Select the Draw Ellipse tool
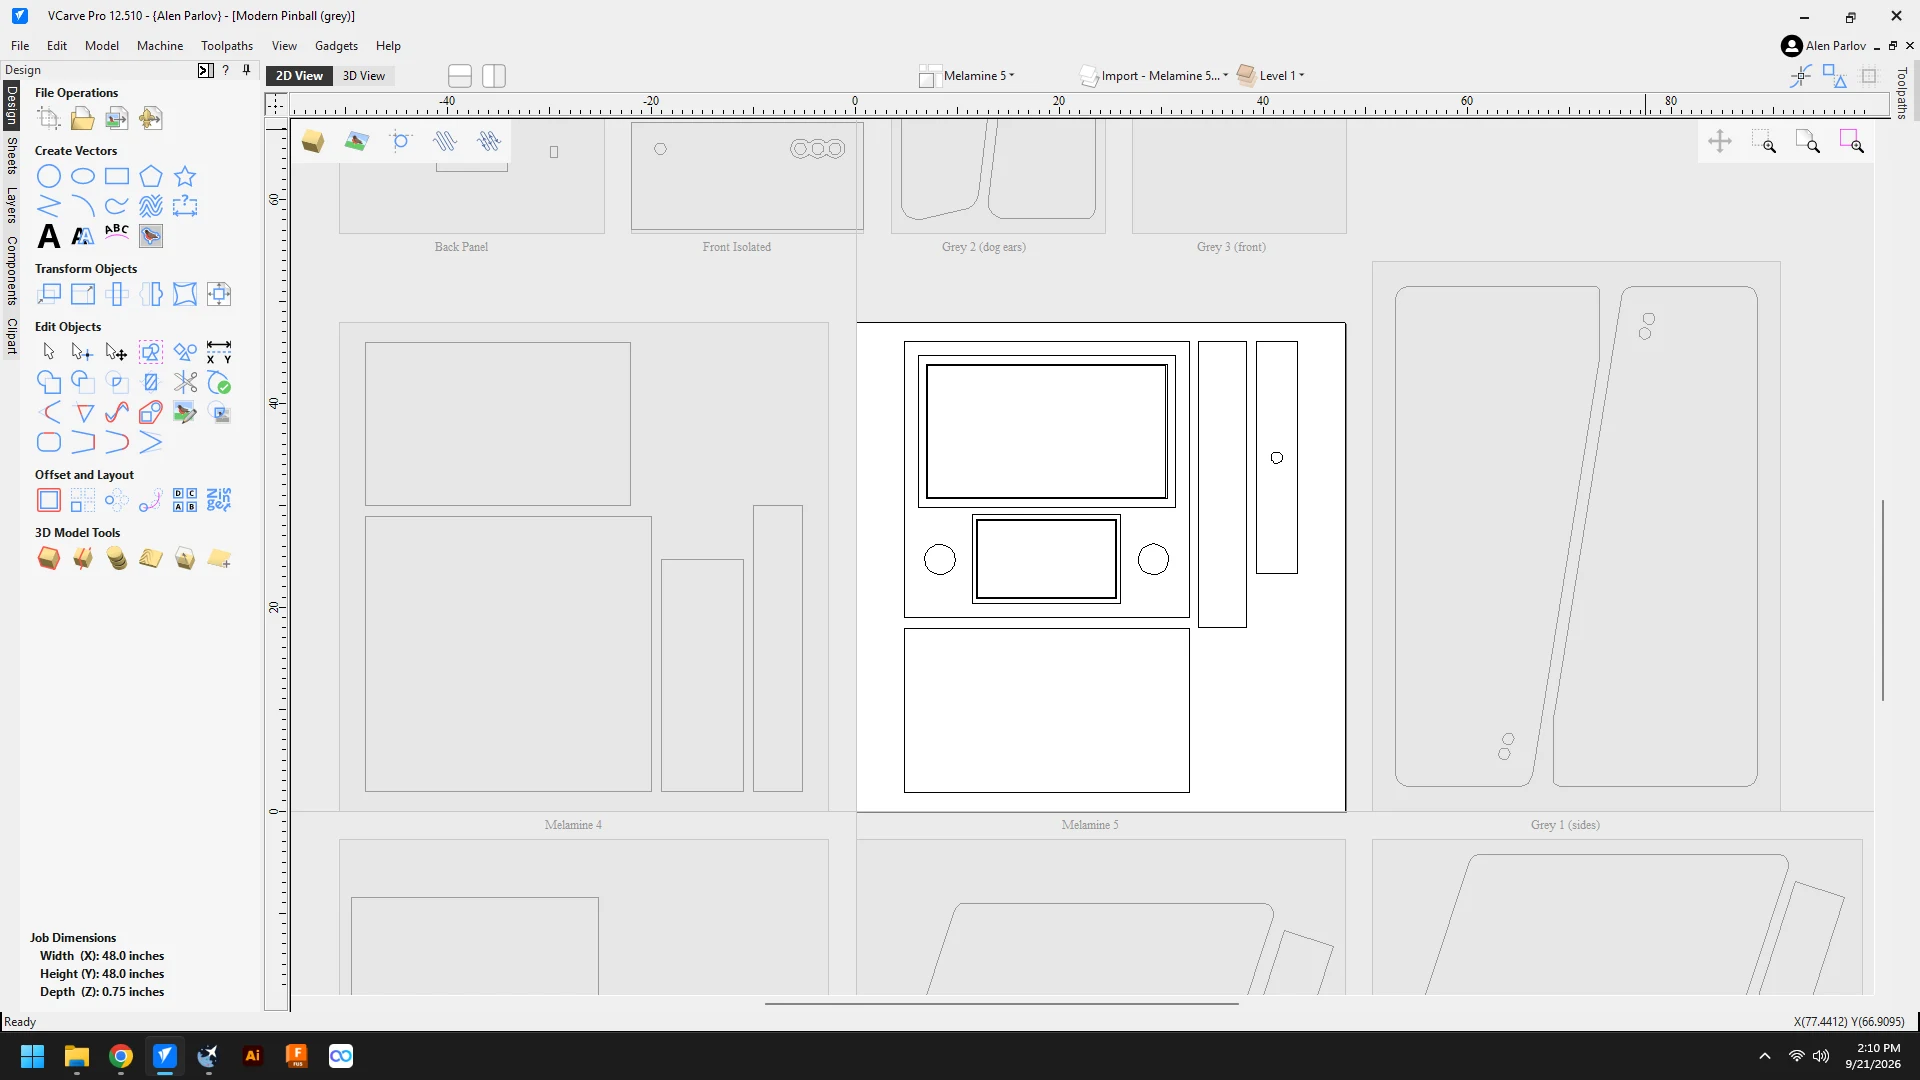Image resolution: width=1920 pixels, height=1080 pixels. [x=83, y=177]
